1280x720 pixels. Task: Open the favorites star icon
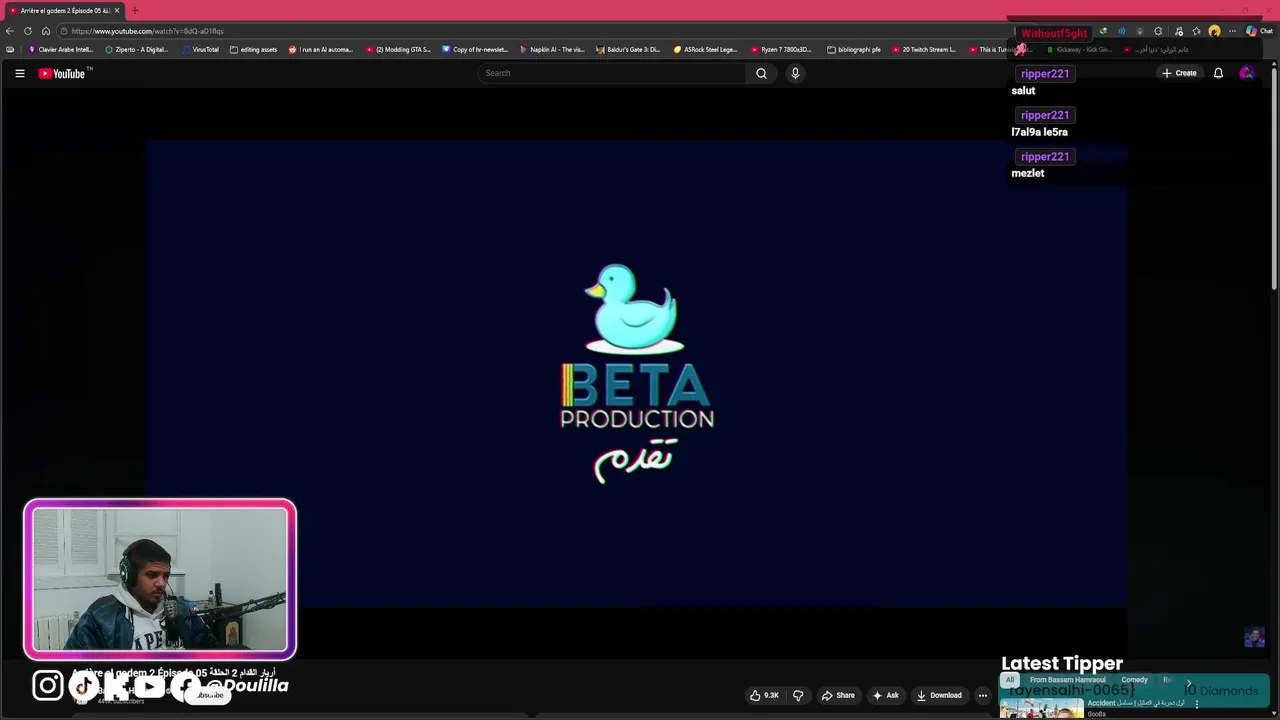(x=1196, y=31)
